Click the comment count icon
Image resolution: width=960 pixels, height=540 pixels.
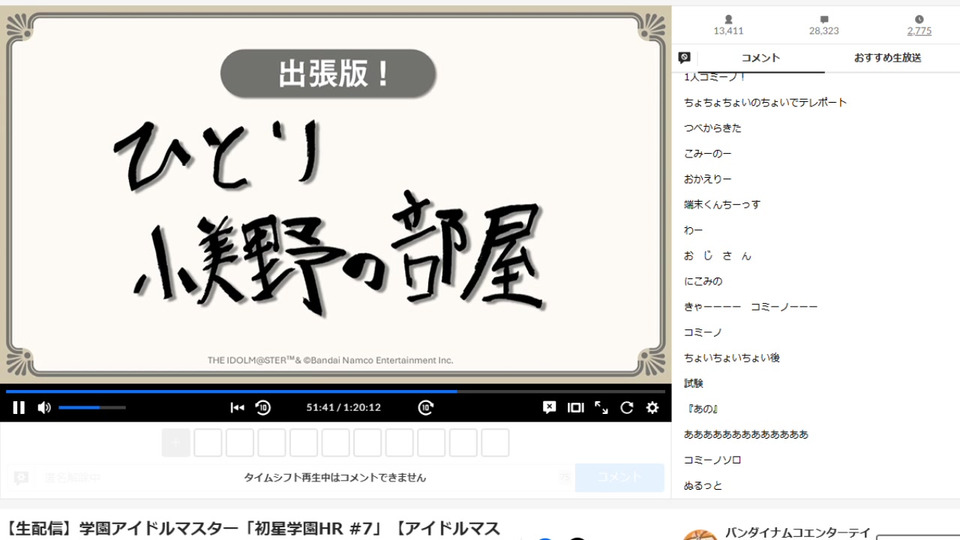824,20
